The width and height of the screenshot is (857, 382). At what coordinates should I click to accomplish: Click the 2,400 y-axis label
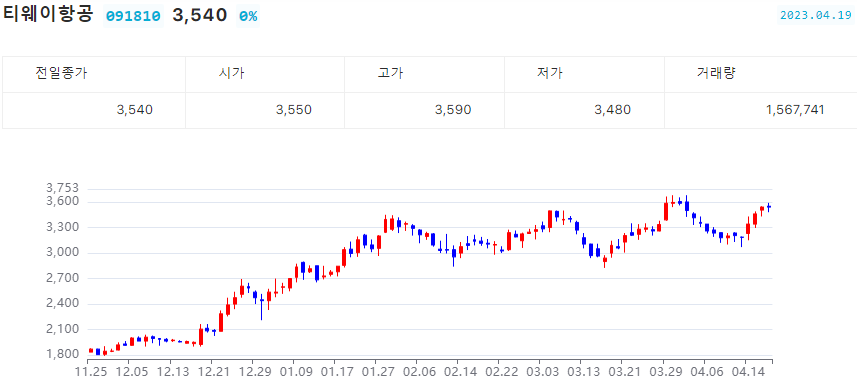[x=62, y=303]
